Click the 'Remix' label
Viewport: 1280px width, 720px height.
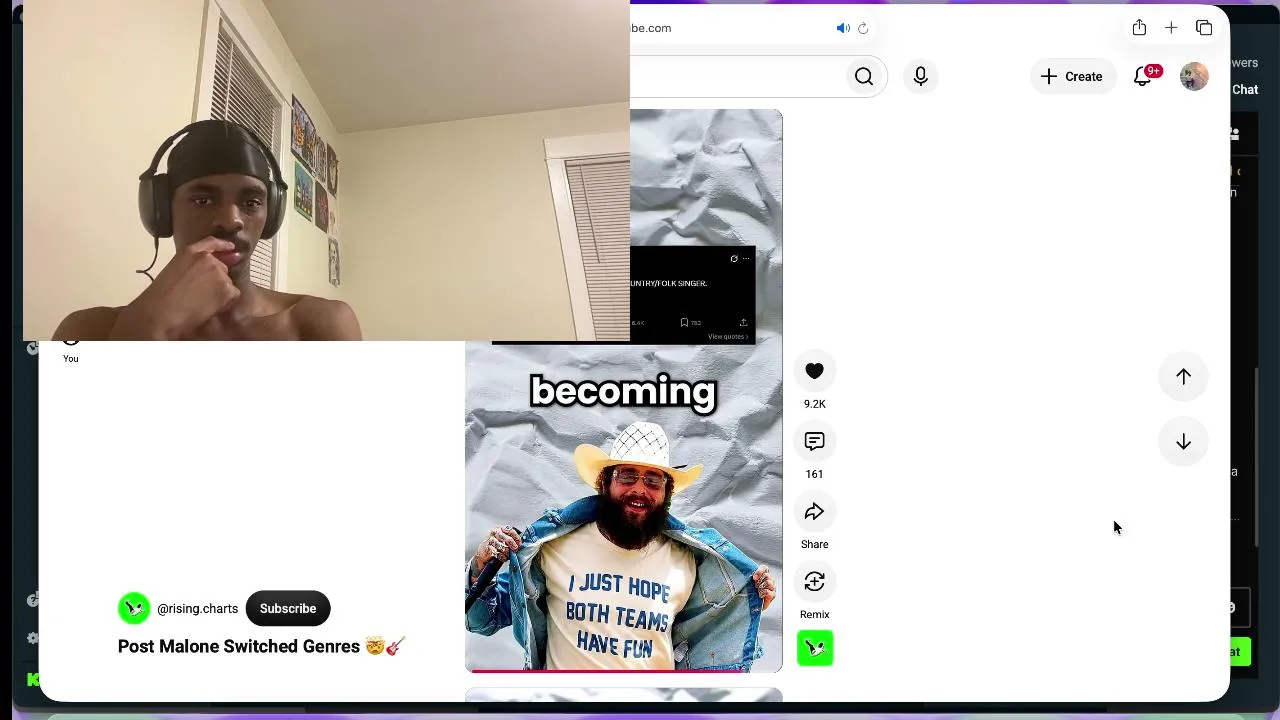(814, 614)
